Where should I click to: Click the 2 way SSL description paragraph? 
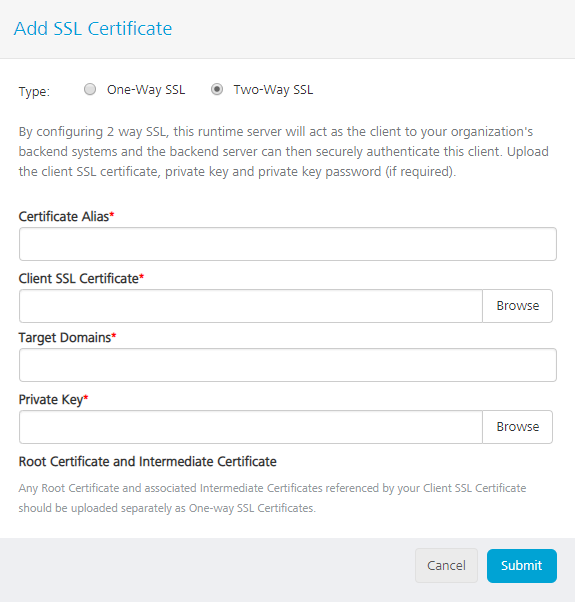tap(284, 152)
